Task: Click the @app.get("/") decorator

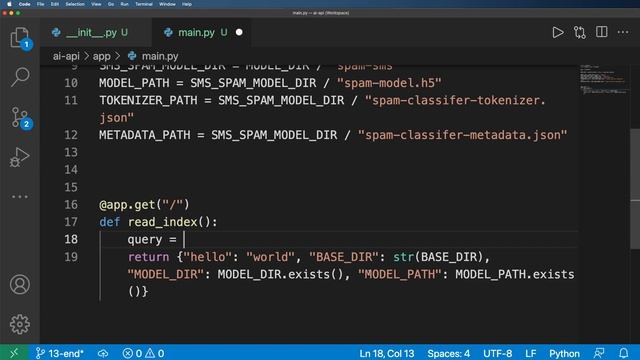Action: [144, 204]
